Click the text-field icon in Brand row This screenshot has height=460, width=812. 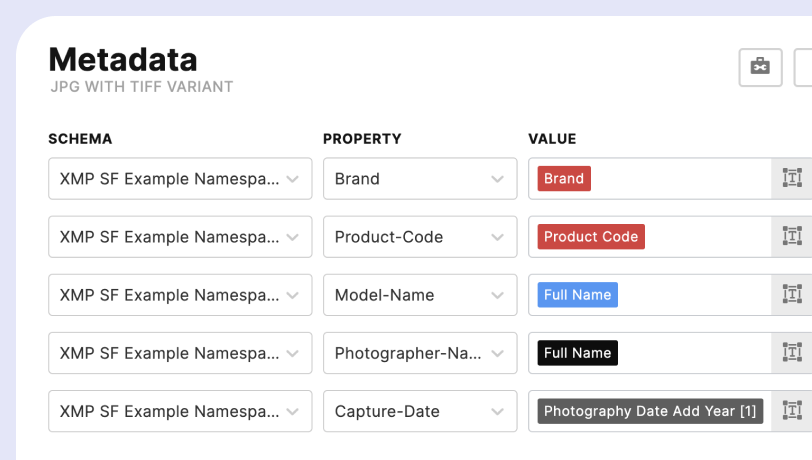click(792, 179)
